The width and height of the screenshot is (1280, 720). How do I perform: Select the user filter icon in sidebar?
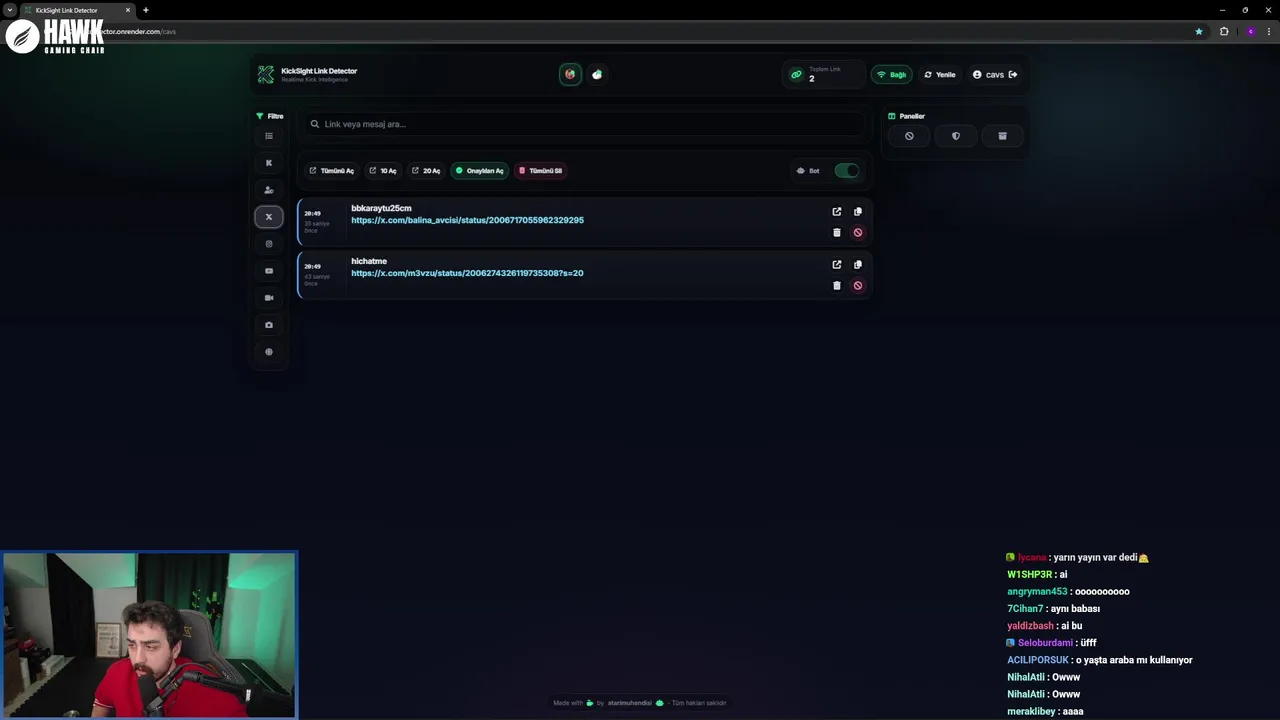click(268, 190)
